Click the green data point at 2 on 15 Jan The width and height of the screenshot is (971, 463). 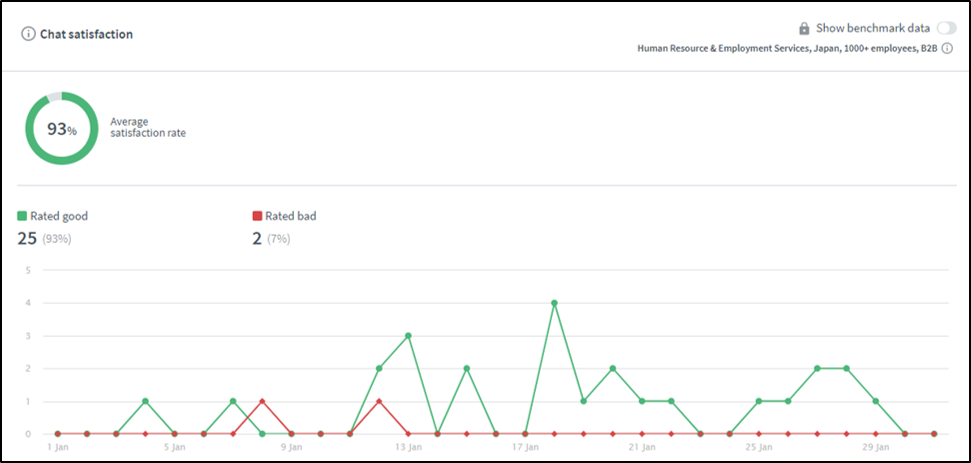[x=466, y=368]
